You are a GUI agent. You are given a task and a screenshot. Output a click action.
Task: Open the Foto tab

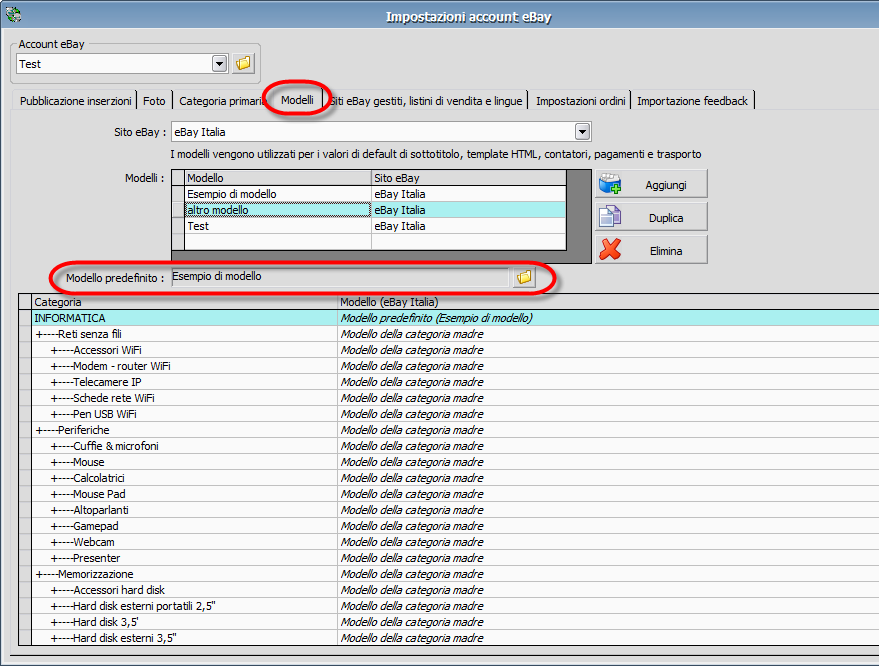click(x=154, y=101)
